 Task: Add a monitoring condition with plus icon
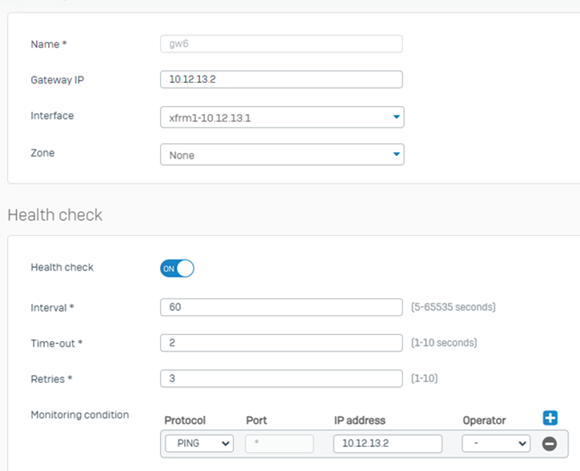pos(550,418)
